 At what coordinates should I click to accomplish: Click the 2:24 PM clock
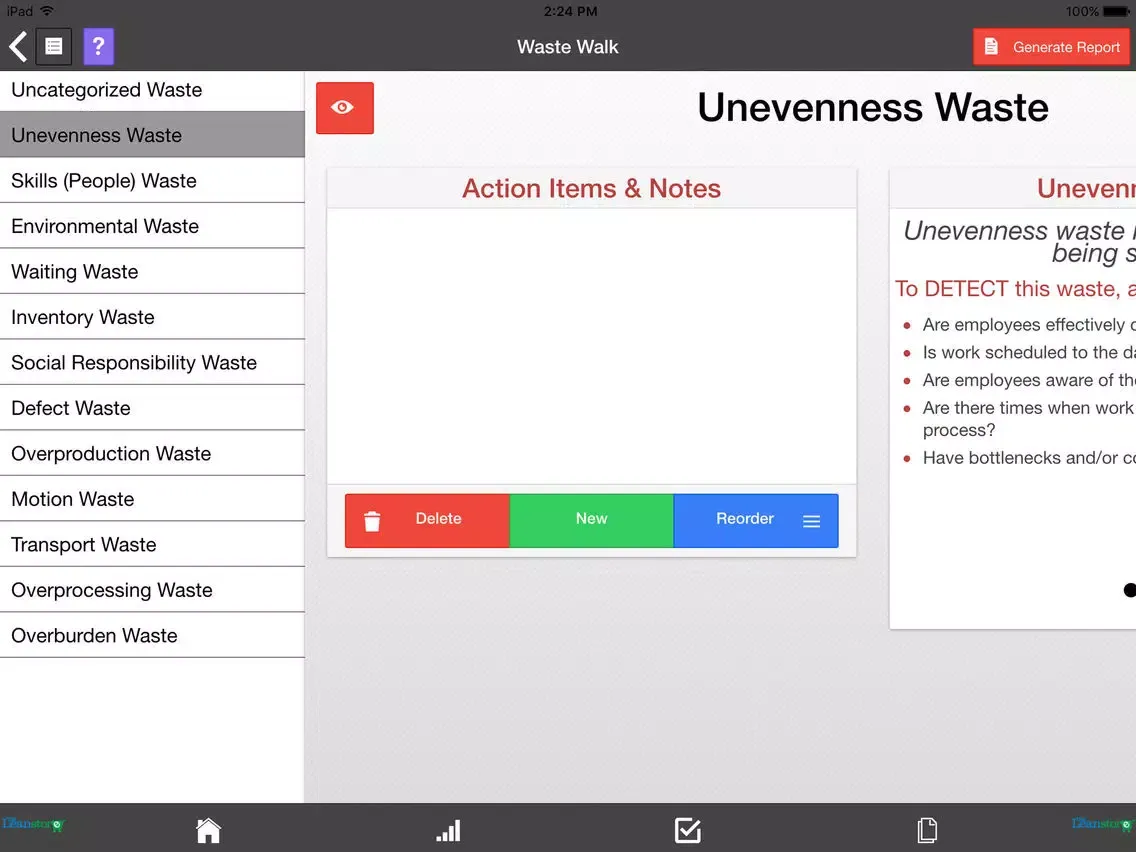coord(570,12)
